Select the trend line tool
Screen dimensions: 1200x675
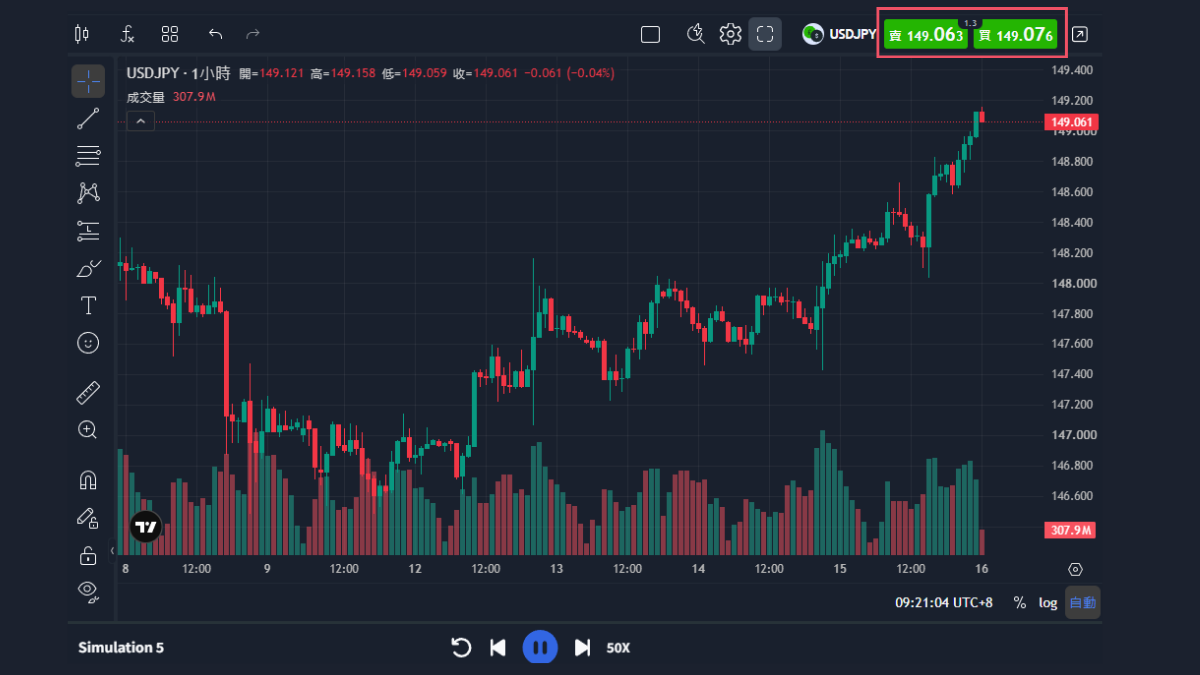(88, 118)
